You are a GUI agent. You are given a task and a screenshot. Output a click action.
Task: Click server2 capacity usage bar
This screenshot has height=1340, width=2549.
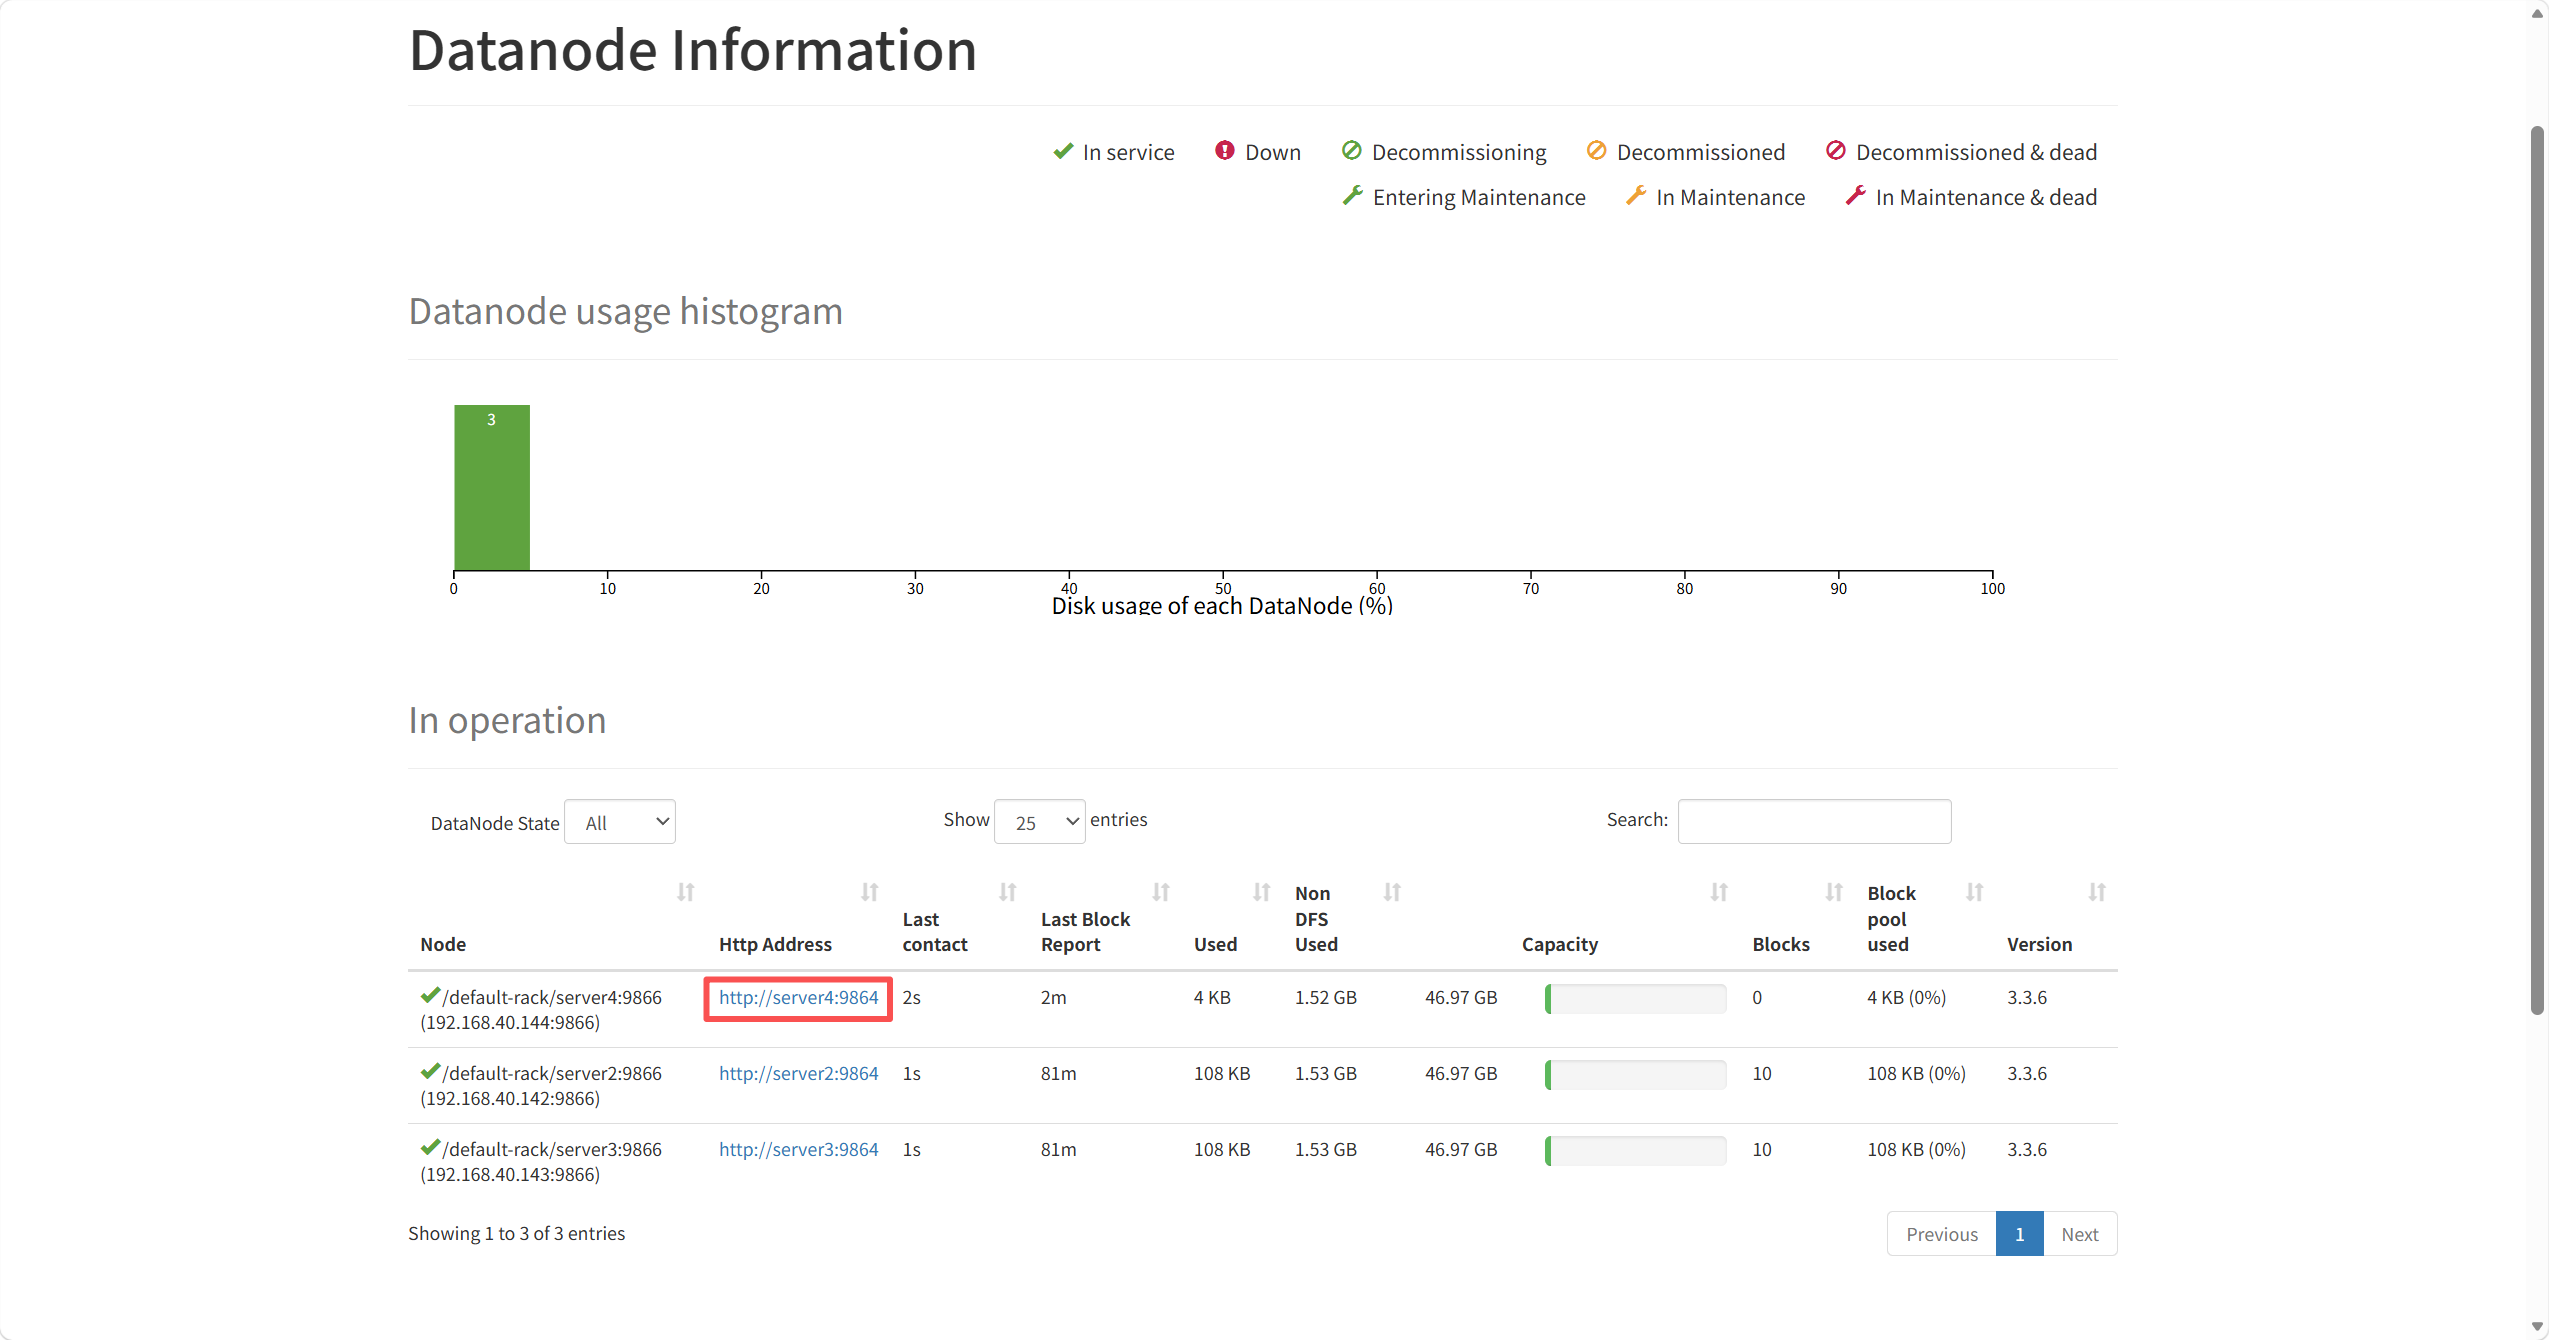point(1635,1075)
